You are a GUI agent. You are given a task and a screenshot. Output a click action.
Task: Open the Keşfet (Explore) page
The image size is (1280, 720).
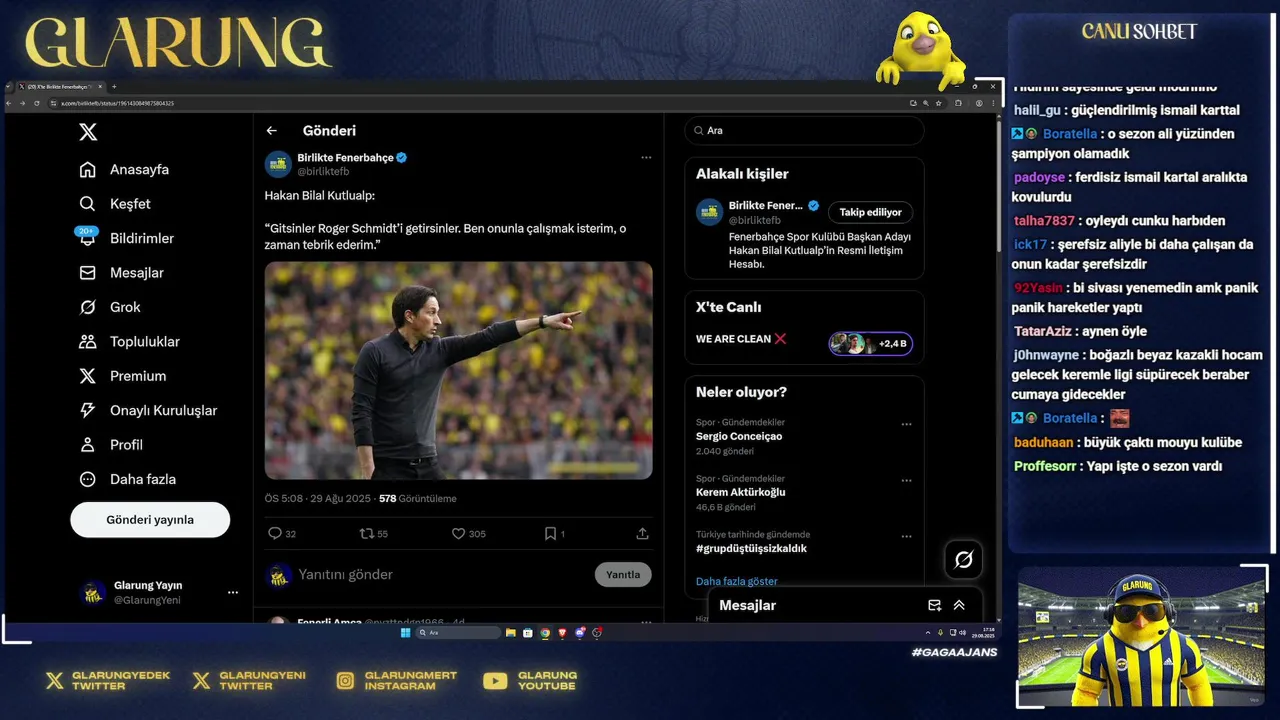point(115,204)
